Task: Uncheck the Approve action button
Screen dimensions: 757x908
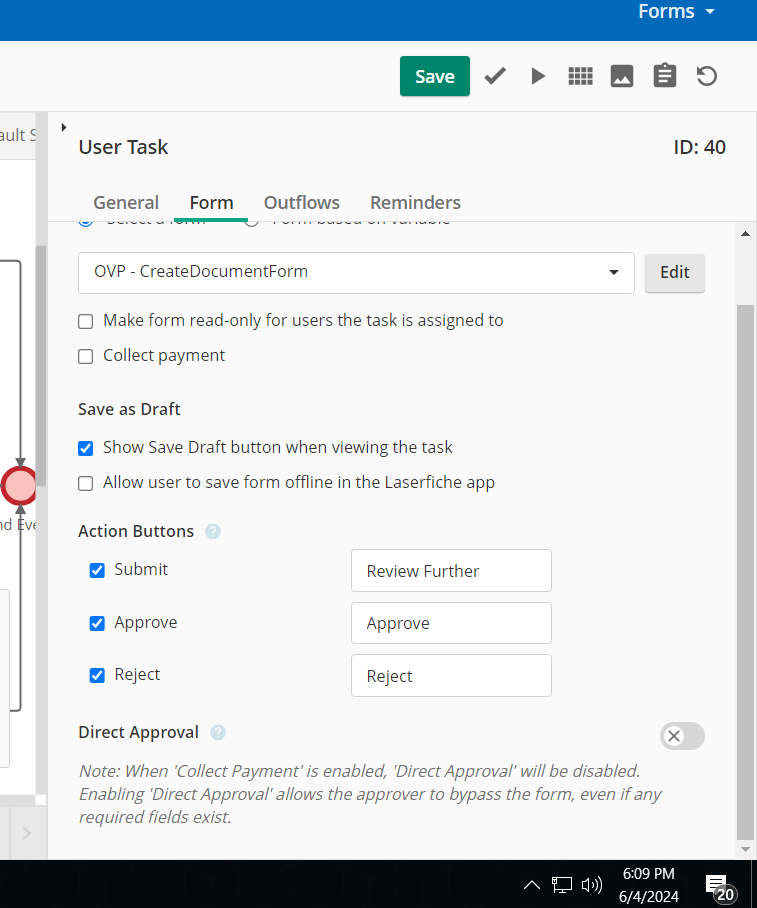Action: point(97,623)
